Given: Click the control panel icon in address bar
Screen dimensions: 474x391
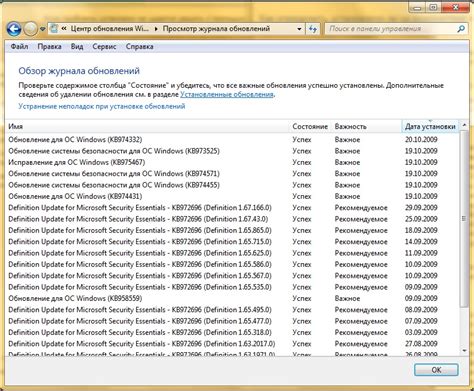Looking at the screenshot, I should 54,29.
